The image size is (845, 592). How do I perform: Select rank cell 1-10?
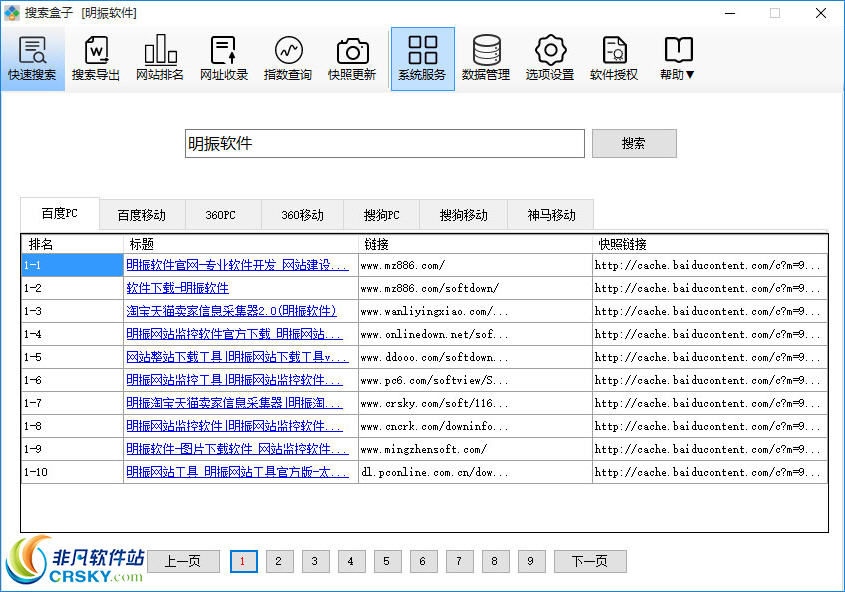pyautogui.click(x=72, y=472)
